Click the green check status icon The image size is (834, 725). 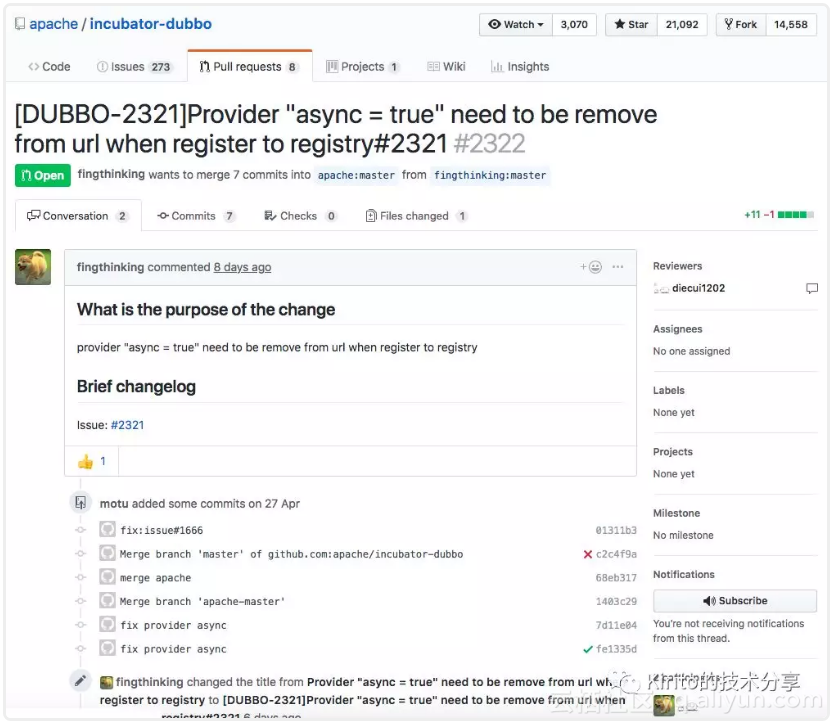coord(588,649)
